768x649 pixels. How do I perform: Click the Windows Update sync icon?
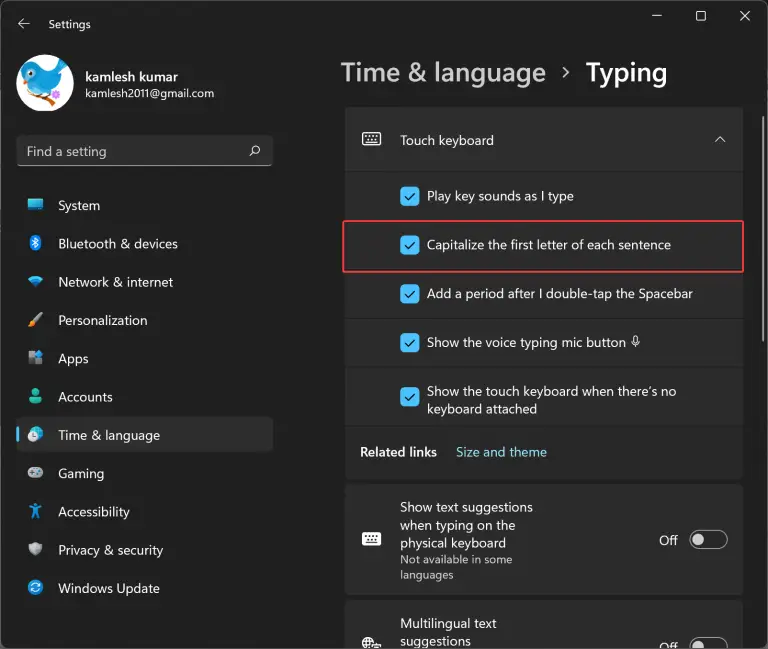(35, 587)
